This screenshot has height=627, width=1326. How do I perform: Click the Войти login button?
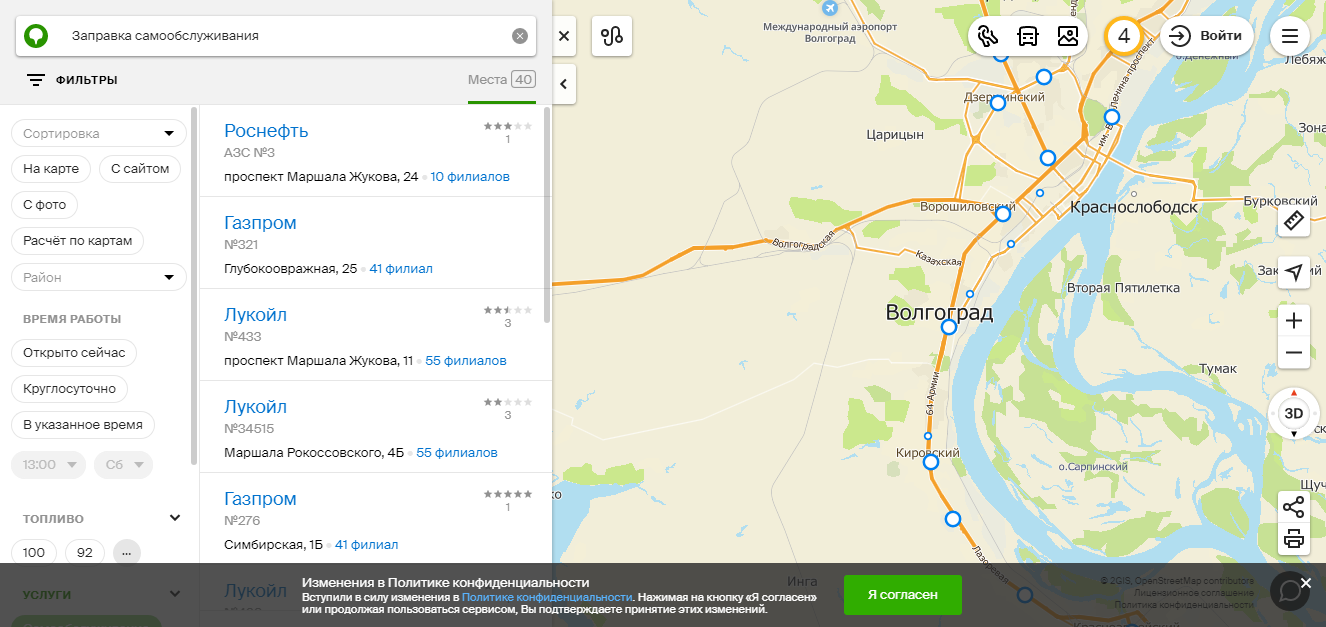coord(1207,36)
